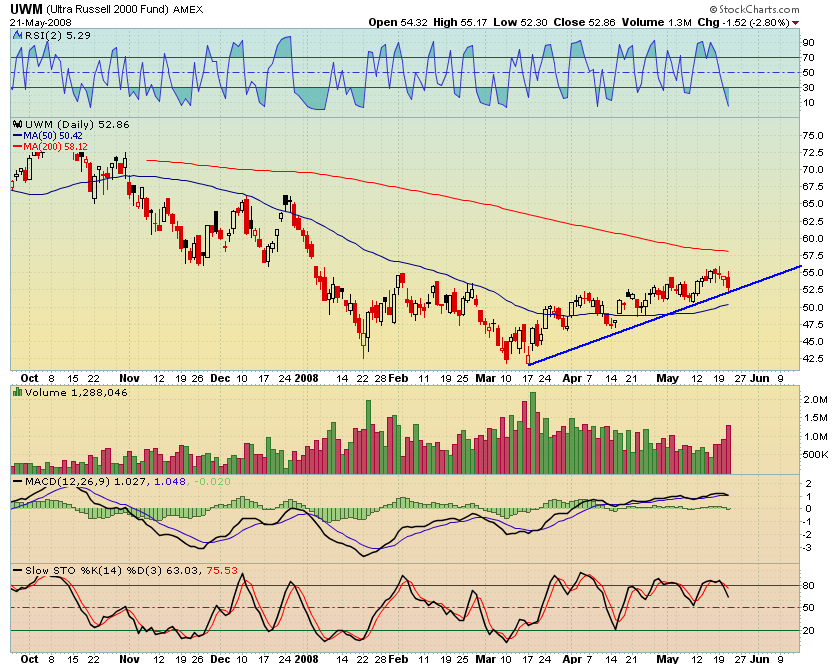Click the RSI indicator icon beside RSI(2)
This screenshot has height=664, width=833.
point(17,36)
